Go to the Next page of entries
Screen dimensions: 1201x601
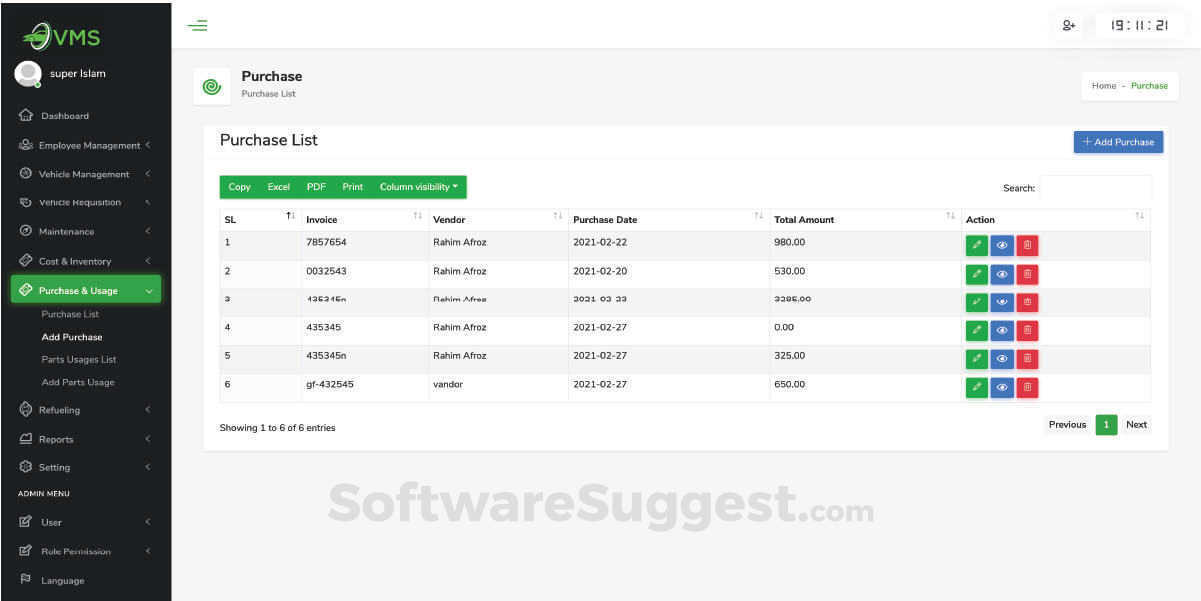tap(1136, 424)
